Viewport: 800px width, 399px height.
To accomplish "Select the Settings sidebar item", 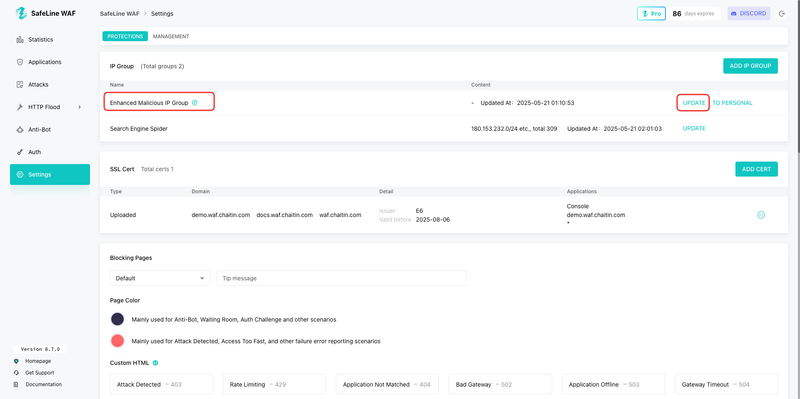I will click(50, 174).
